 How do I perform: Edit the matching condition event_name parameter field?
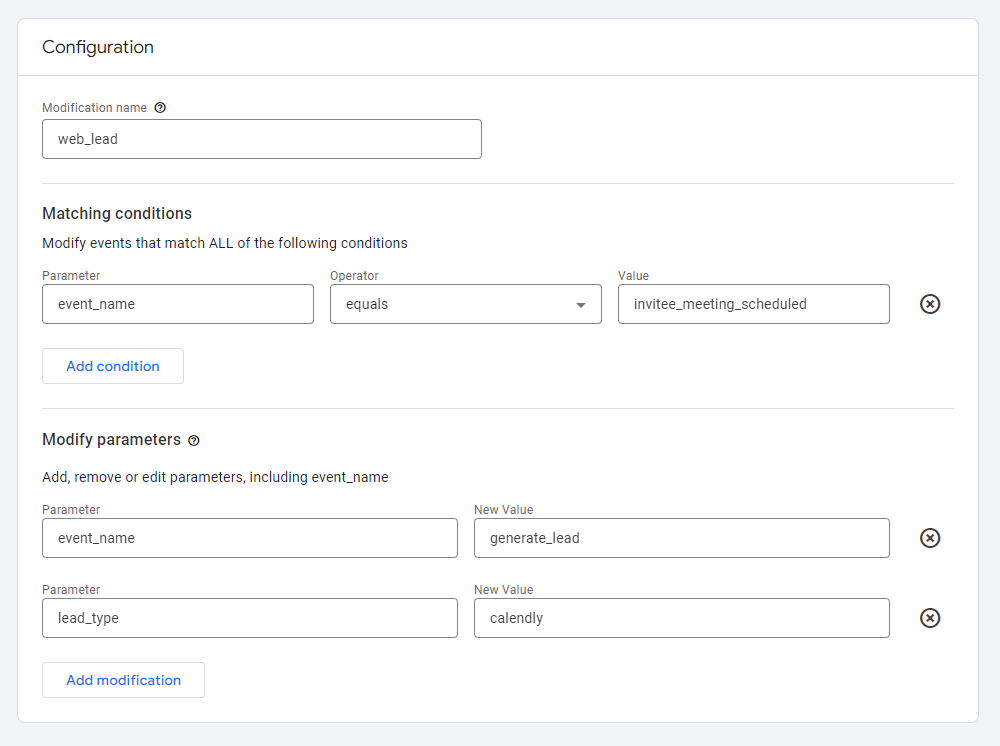click(178, 304)
